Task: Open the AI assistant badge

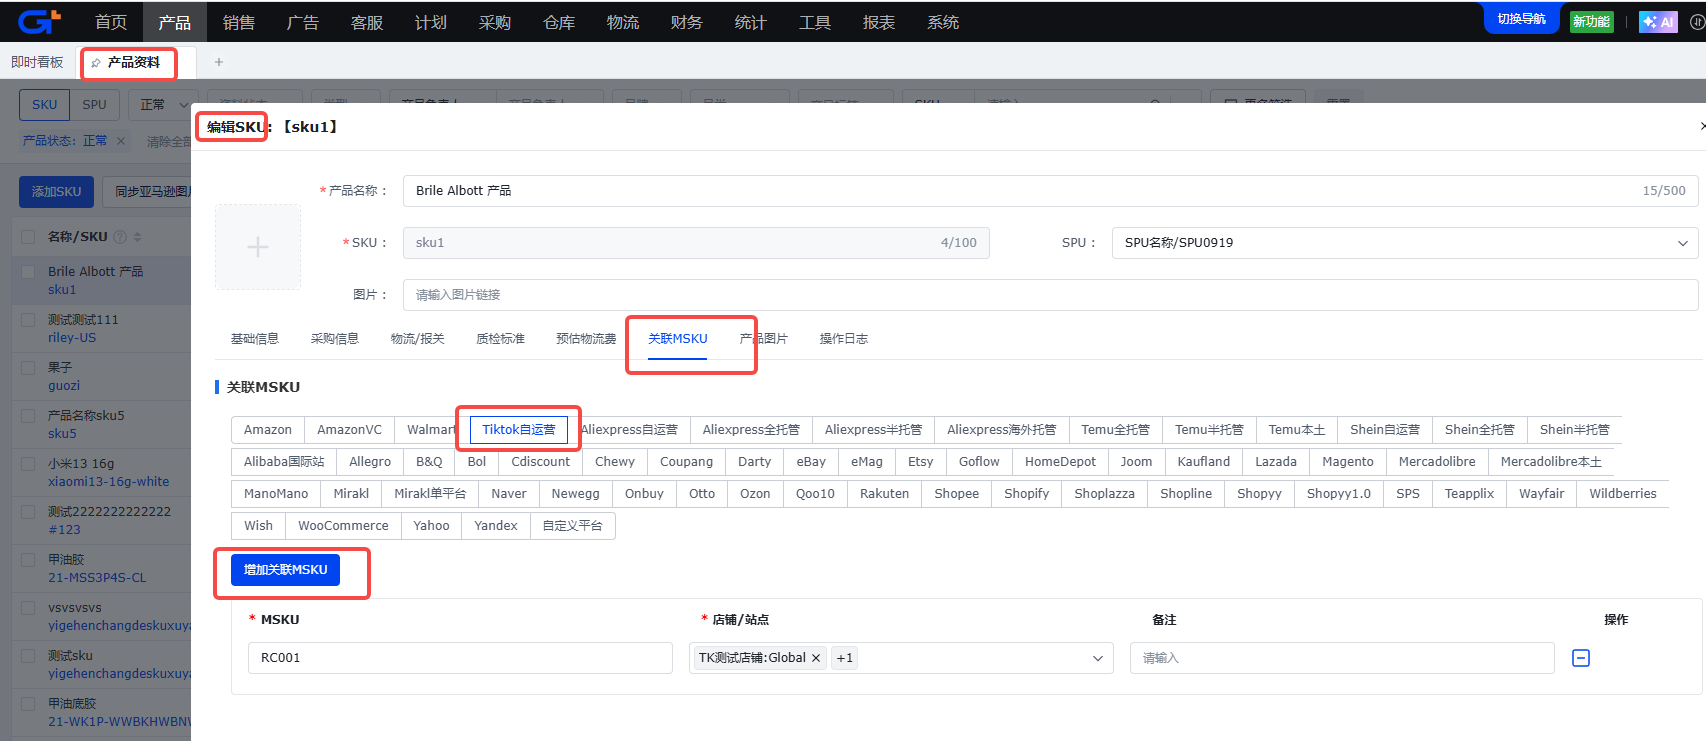Action: tap(1657, 22)
